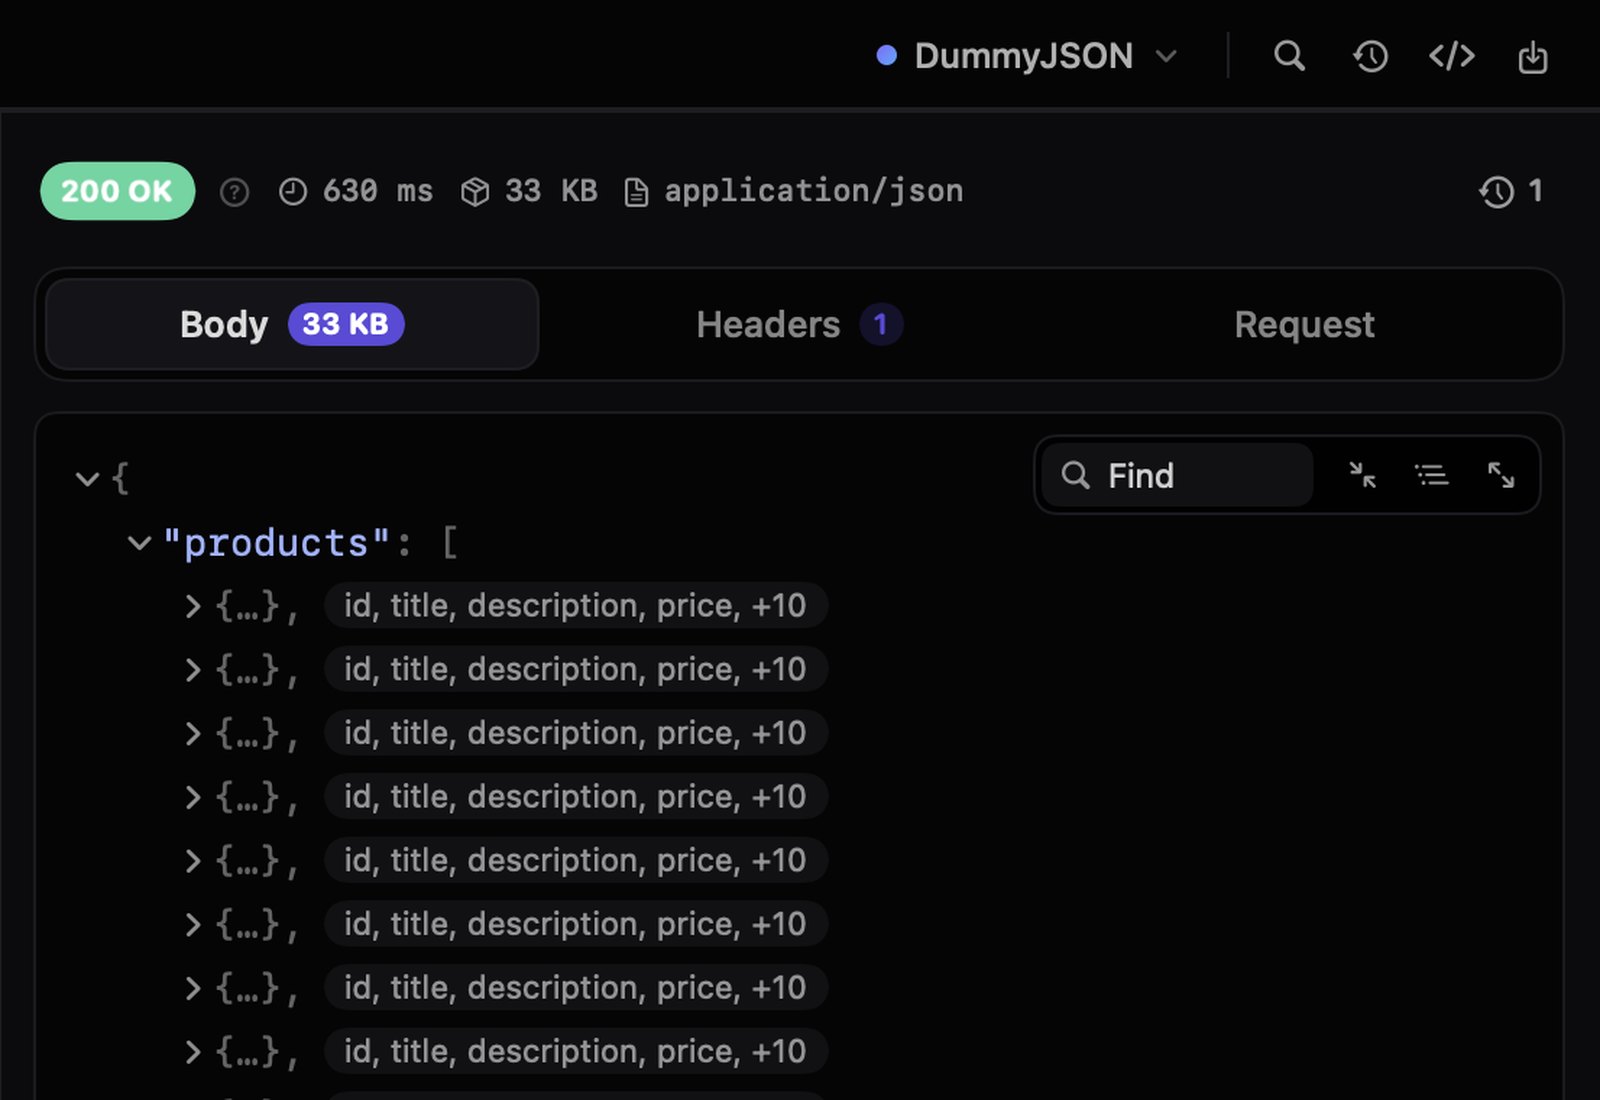Click the search magnifier icon in top bar
The height and width of the screenshot is (1100, 1600).
point(1289,56)
